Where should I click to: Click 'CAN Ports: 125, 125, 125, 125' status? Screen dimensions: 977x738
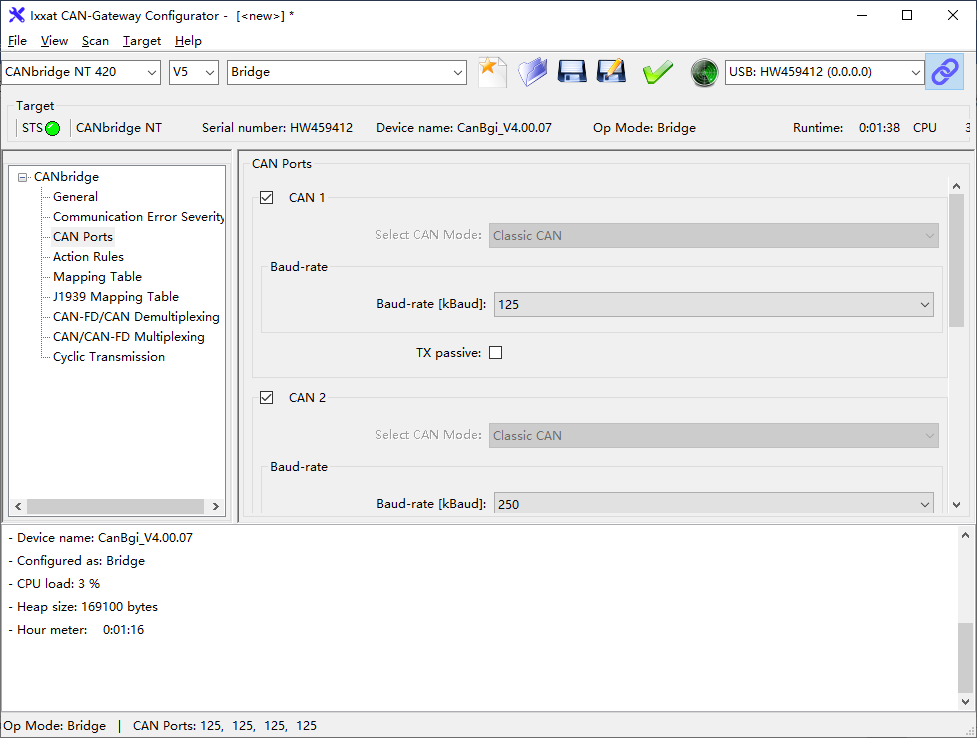225,726
